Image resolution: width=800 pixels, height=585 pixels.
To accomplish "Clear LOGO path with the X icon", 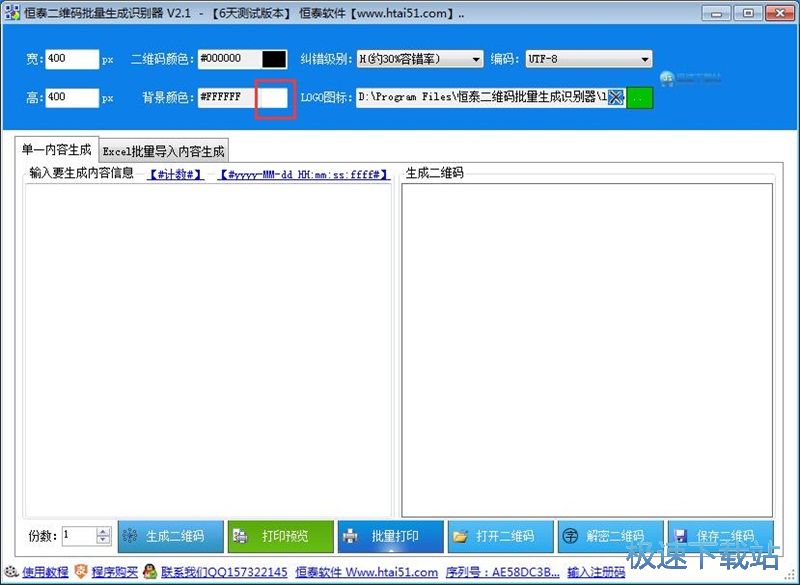I will click(x=616, y=97).
